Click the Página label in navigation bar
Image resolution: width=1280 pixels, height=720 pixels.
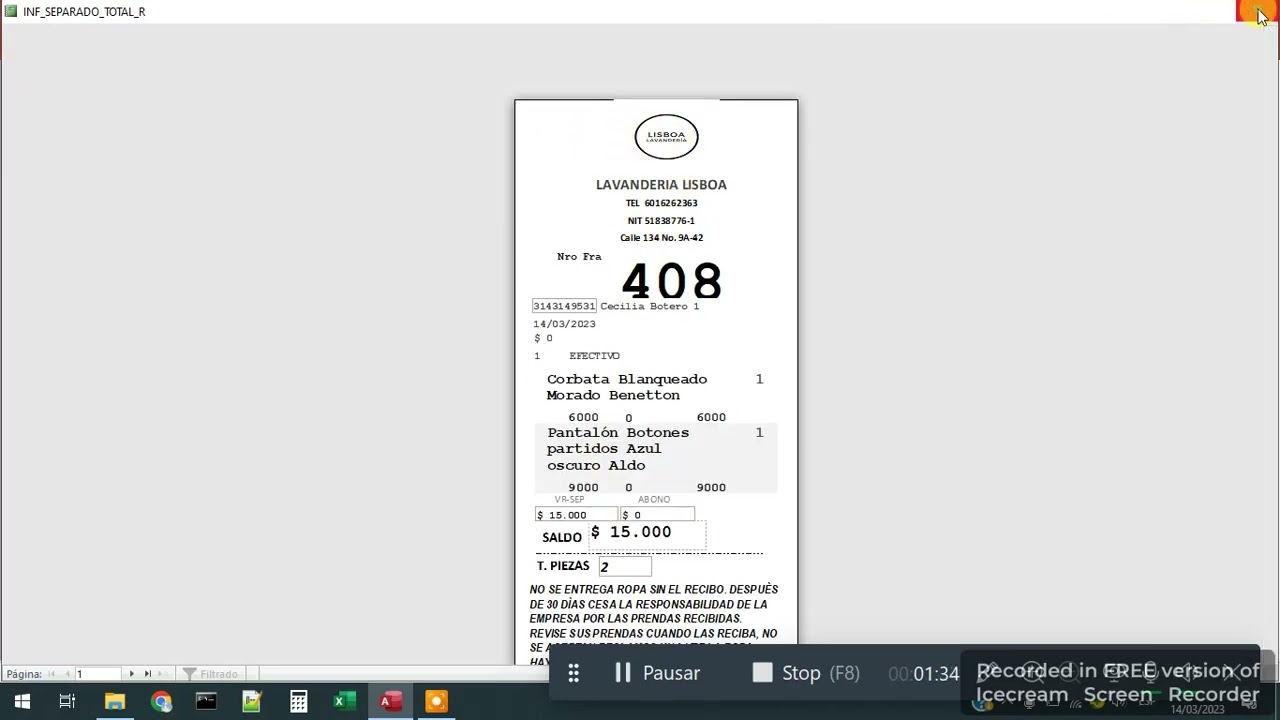click(24, 674)
